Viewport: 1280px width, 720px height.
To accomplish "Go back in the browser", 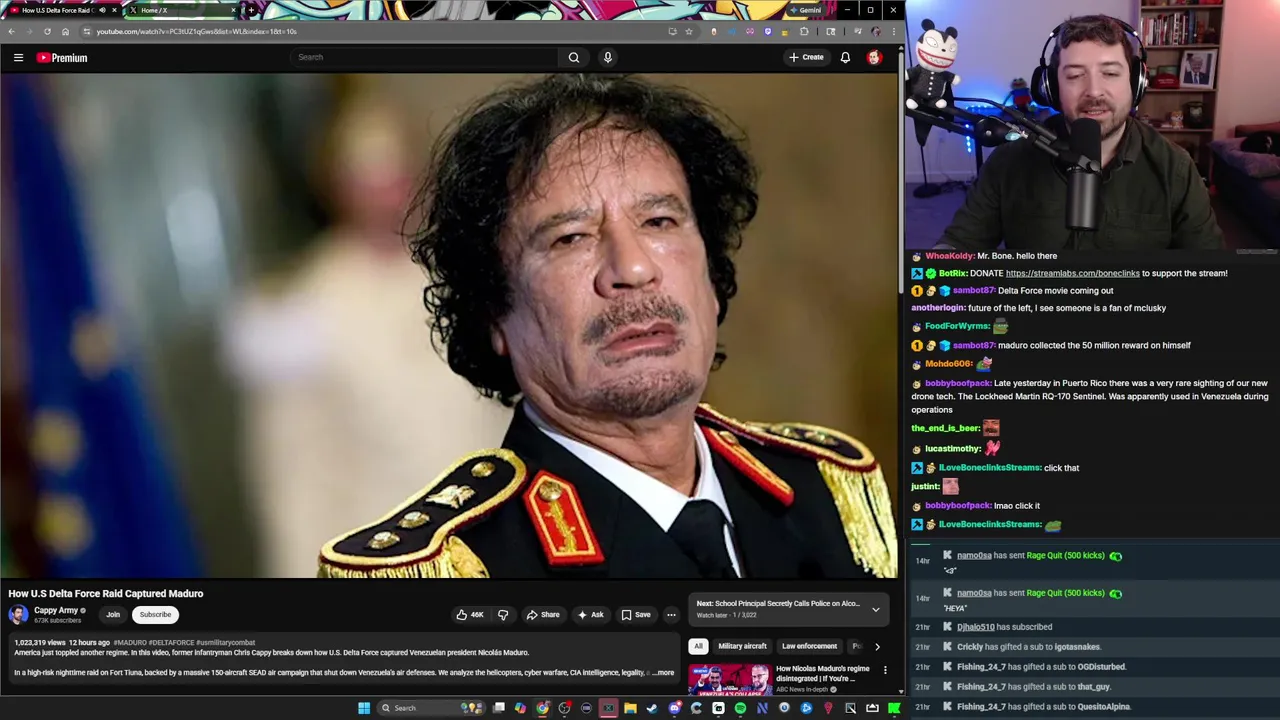I will (11, 31).
